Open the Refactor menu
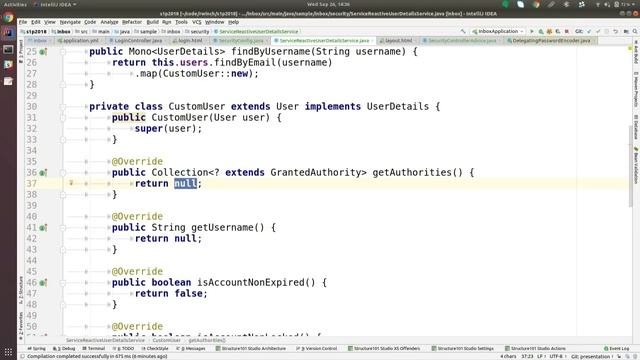The image size is (640, 360). pyautogui.click(x=132, y=22)
